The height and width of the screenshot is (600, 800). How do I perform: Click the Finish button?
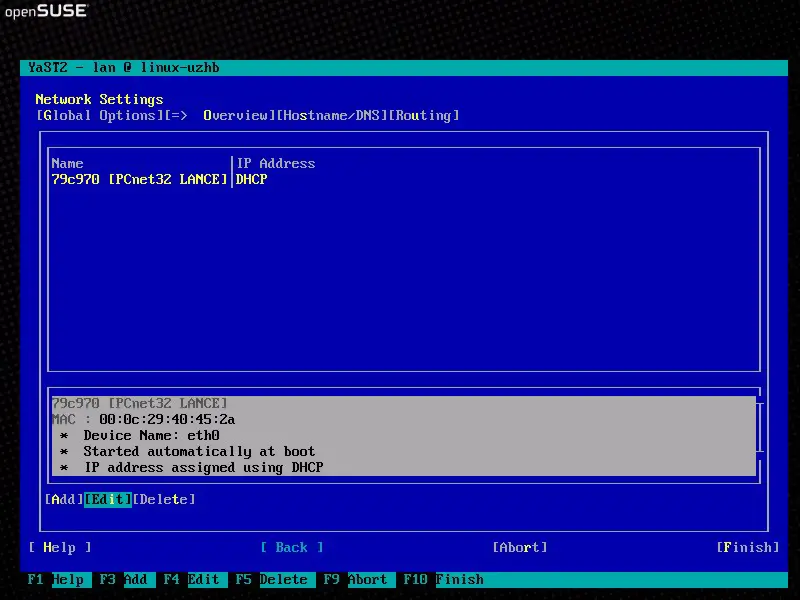tap(748, 547)
